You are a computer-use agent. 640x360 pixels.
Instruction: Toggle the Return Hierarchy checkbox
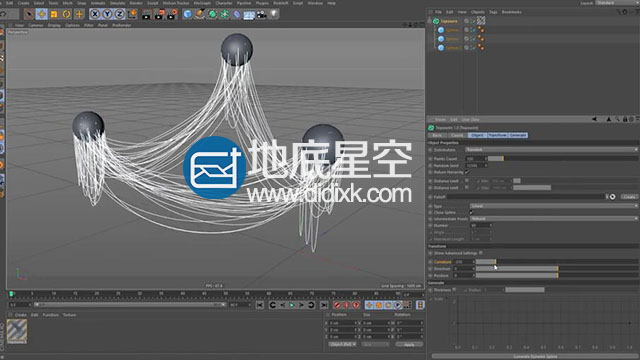pyautogui.click(x=467, y=172)
